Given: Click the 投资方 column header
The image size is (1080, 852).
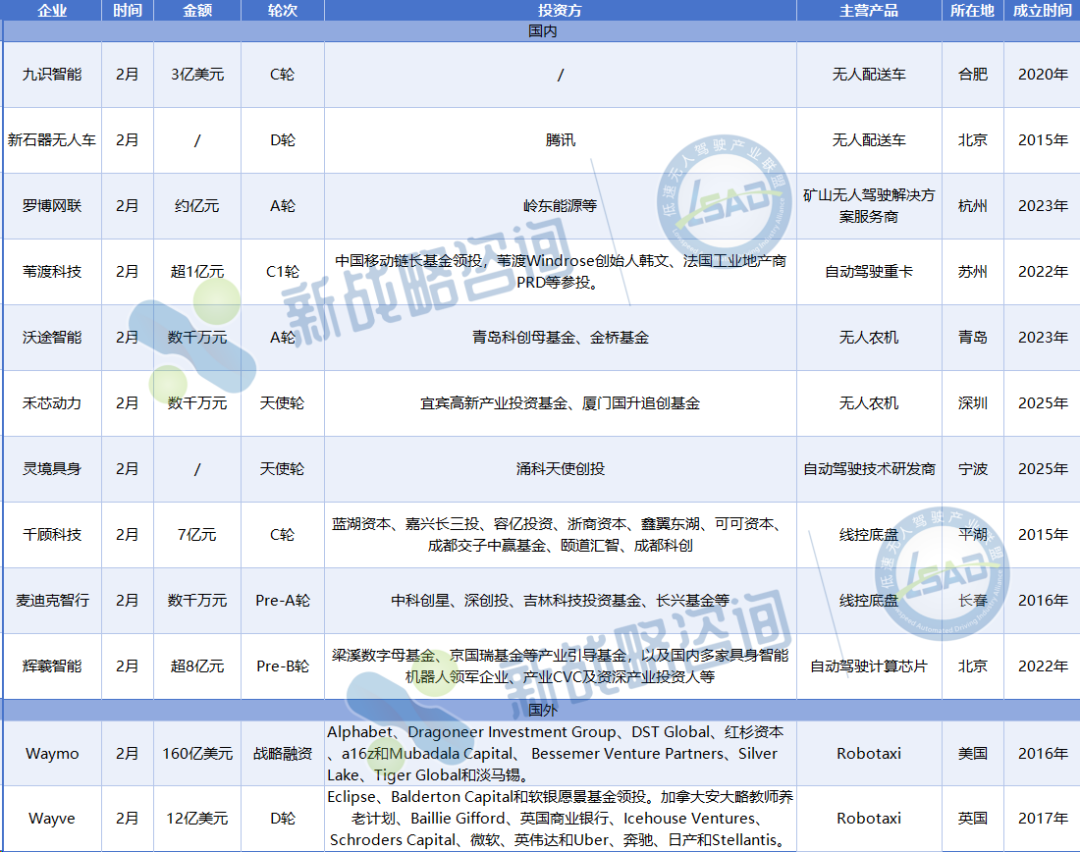Looking at the screenshot, I should tap(560, 10).
